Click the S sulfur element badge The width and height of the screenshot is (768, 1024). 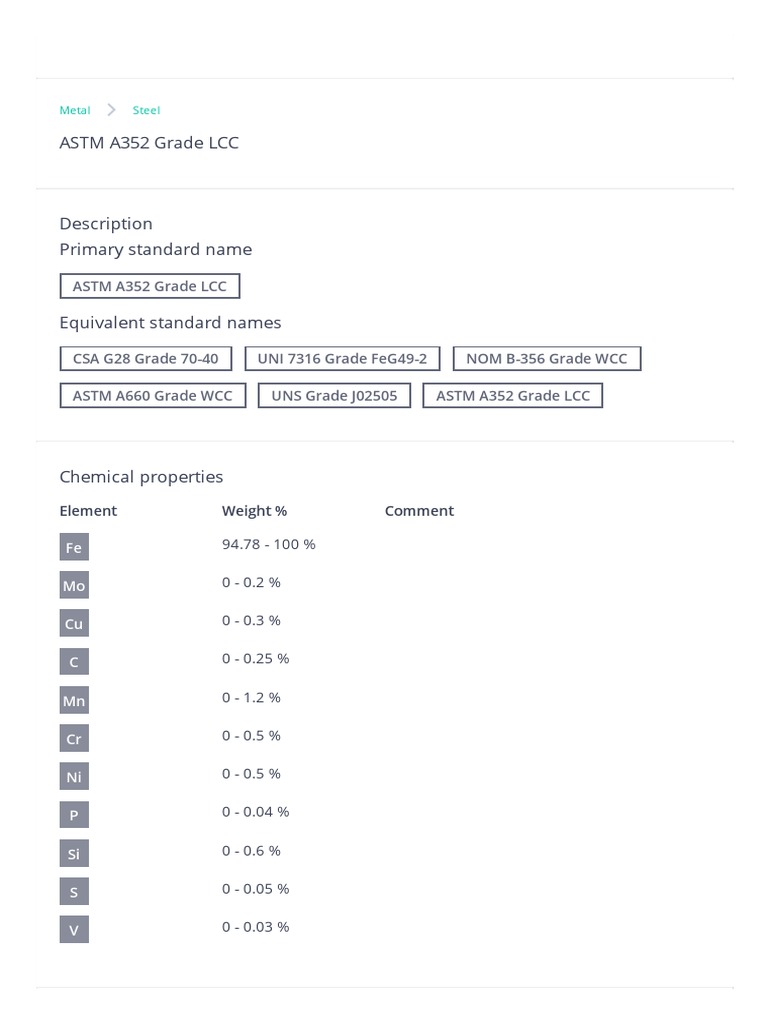click(x=74, y=891)
